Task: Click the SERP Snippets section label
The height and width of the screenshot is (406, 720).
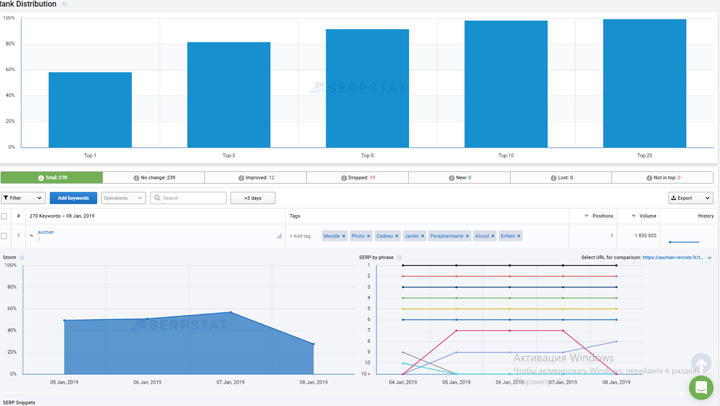Action: (19, 403)
